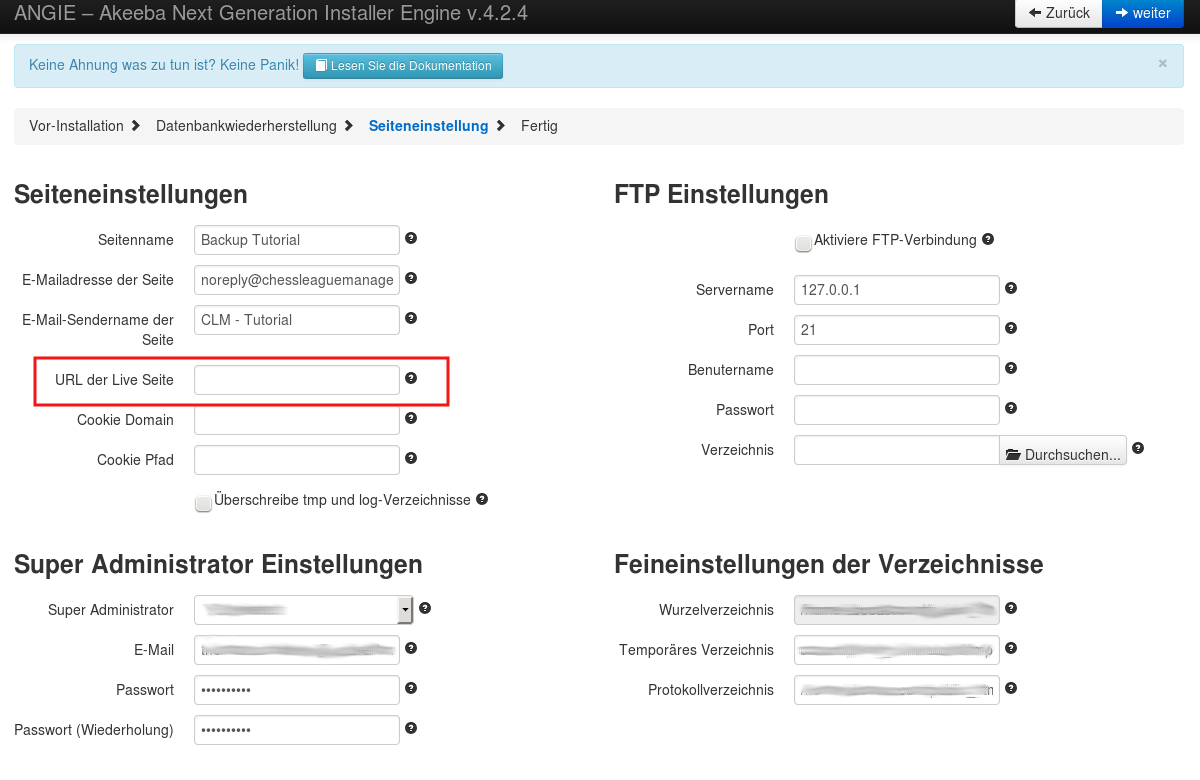The height and width of the screenshot is (780, 1200).
Task: Click the Seiteneinstellung breadcrumb step
Action: pos(428,126)
